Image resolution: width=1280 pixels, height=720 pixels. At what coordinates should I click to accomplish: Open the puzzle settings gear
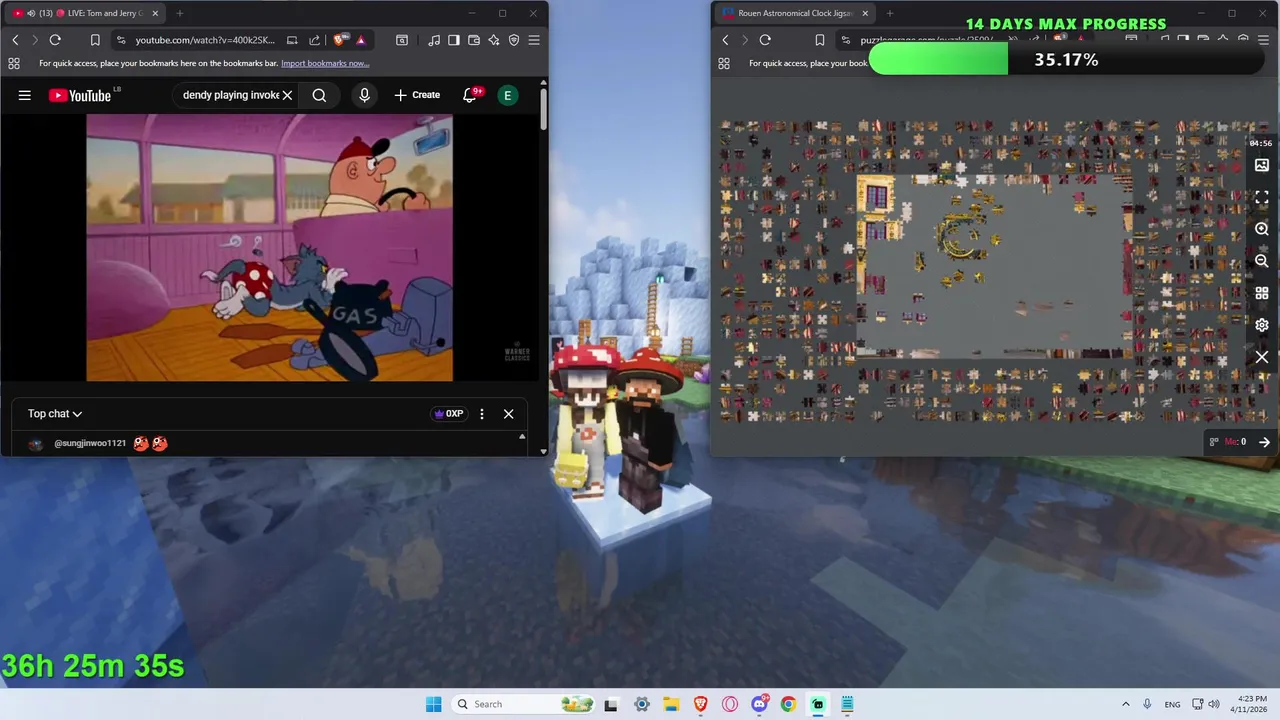point(1262,325)
